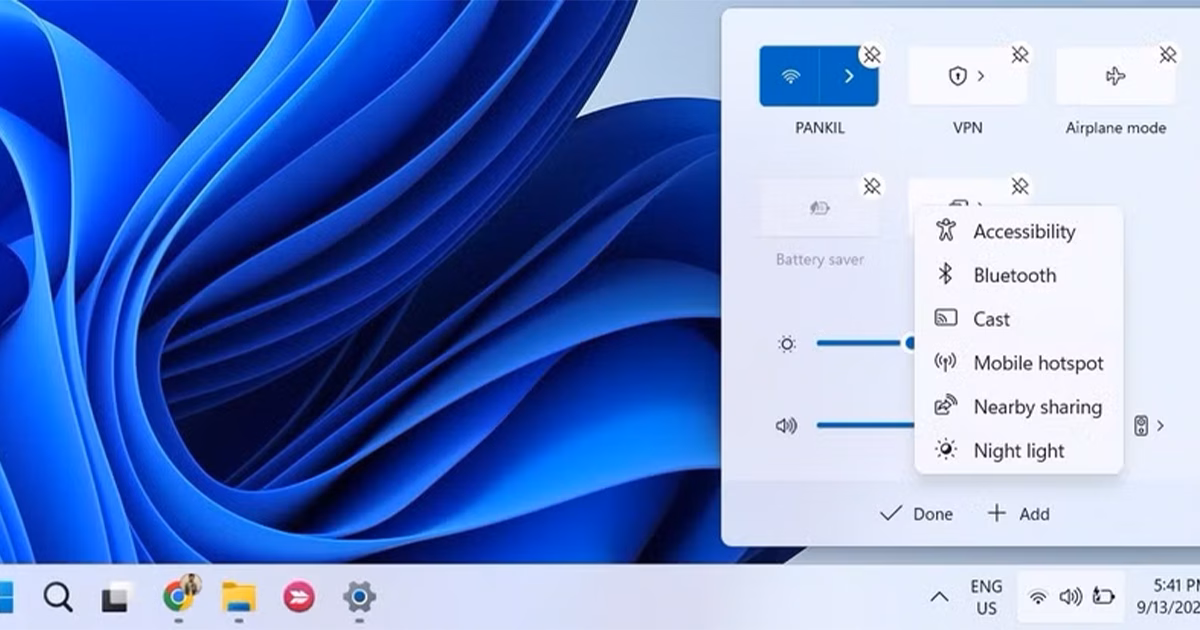1200x630 pixels.
Task: Launch Chrome from the taskbar
Action: [x=179, y=597]
